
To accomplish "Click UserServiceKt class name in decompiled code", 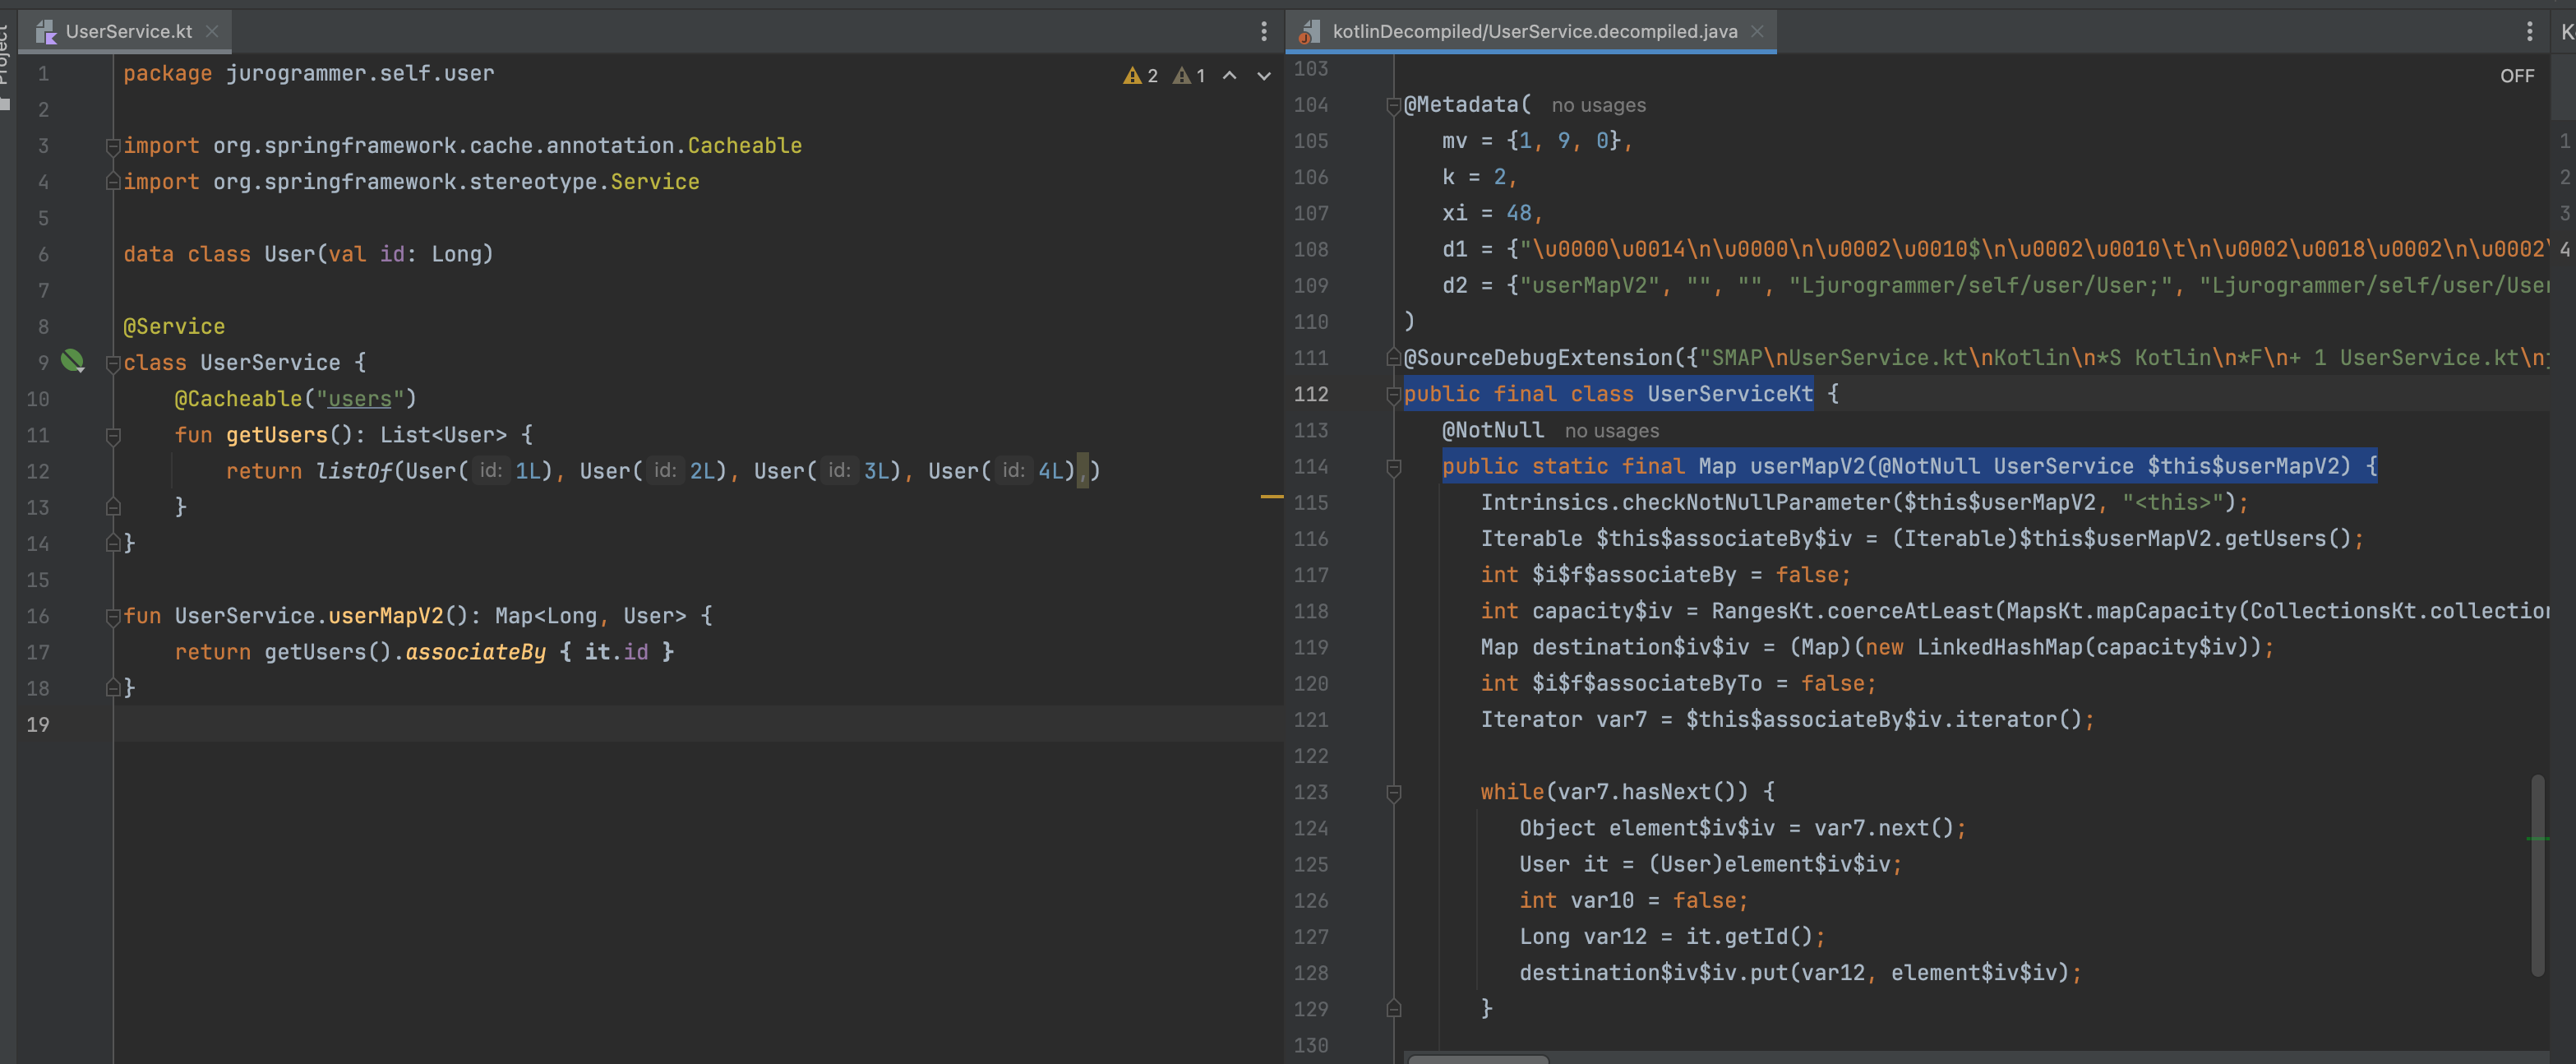I will [1730, 394].
